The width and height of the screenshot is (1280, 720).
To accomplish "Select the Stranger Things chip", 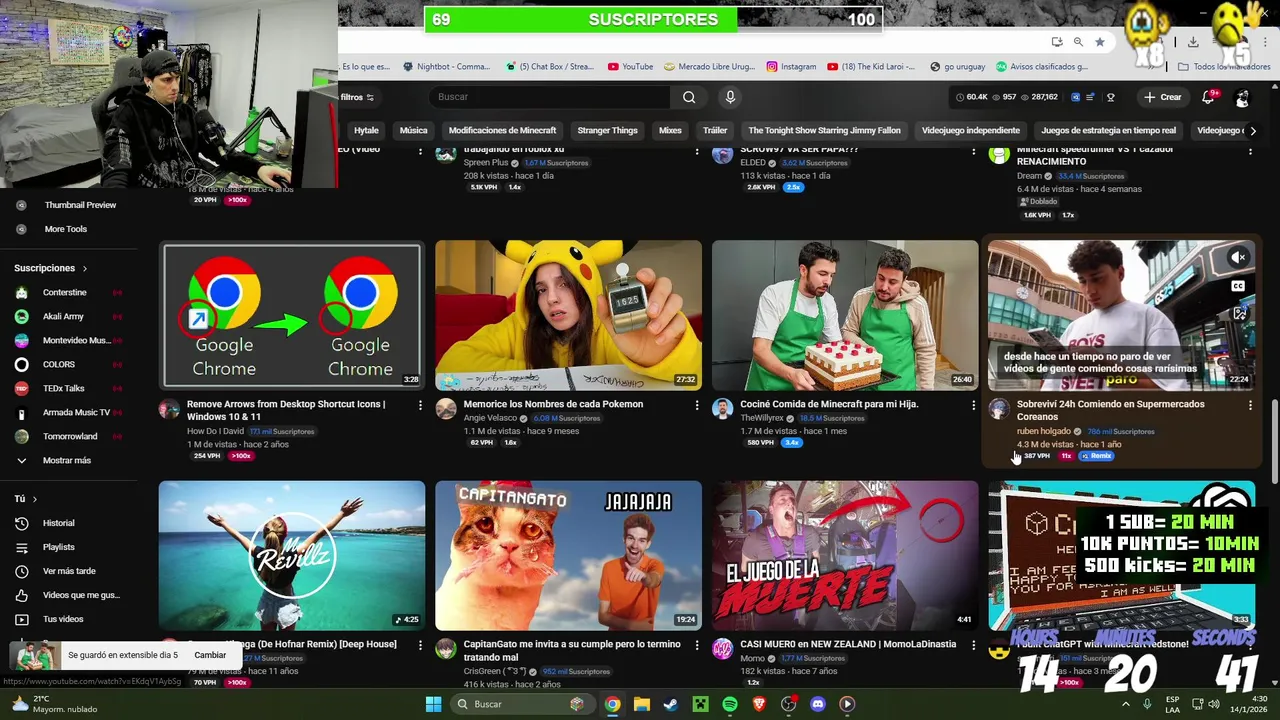I will tap(607, 130).
